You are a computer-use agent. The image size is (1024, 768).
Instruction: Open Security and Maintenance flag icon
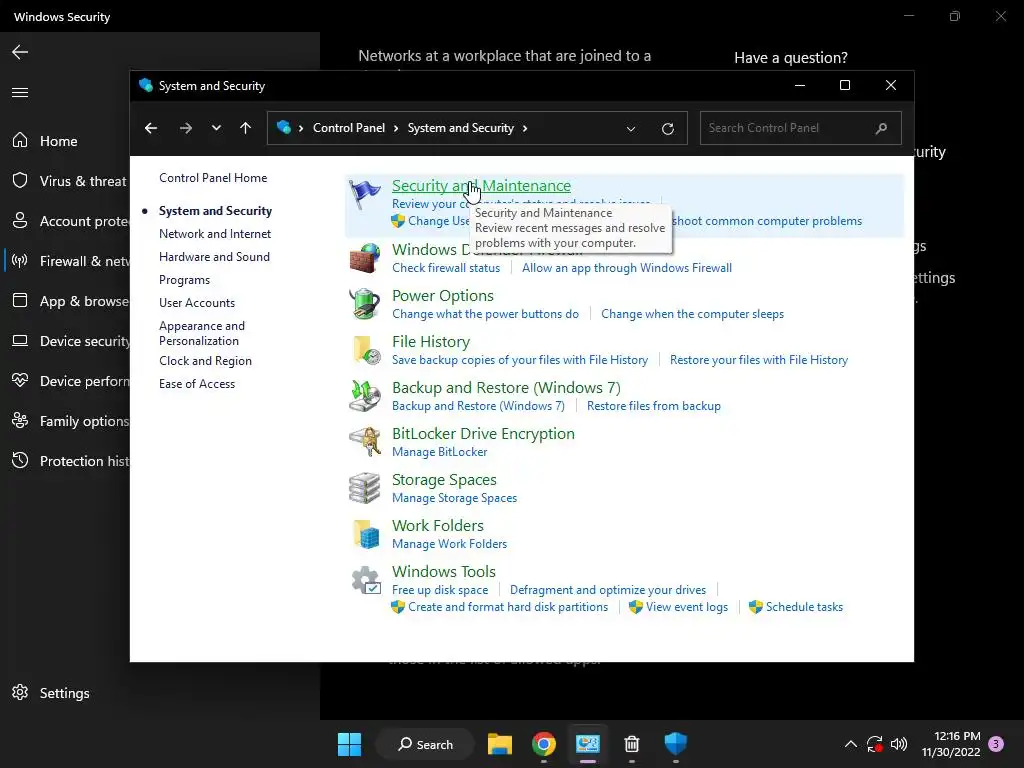pos(364,194)
